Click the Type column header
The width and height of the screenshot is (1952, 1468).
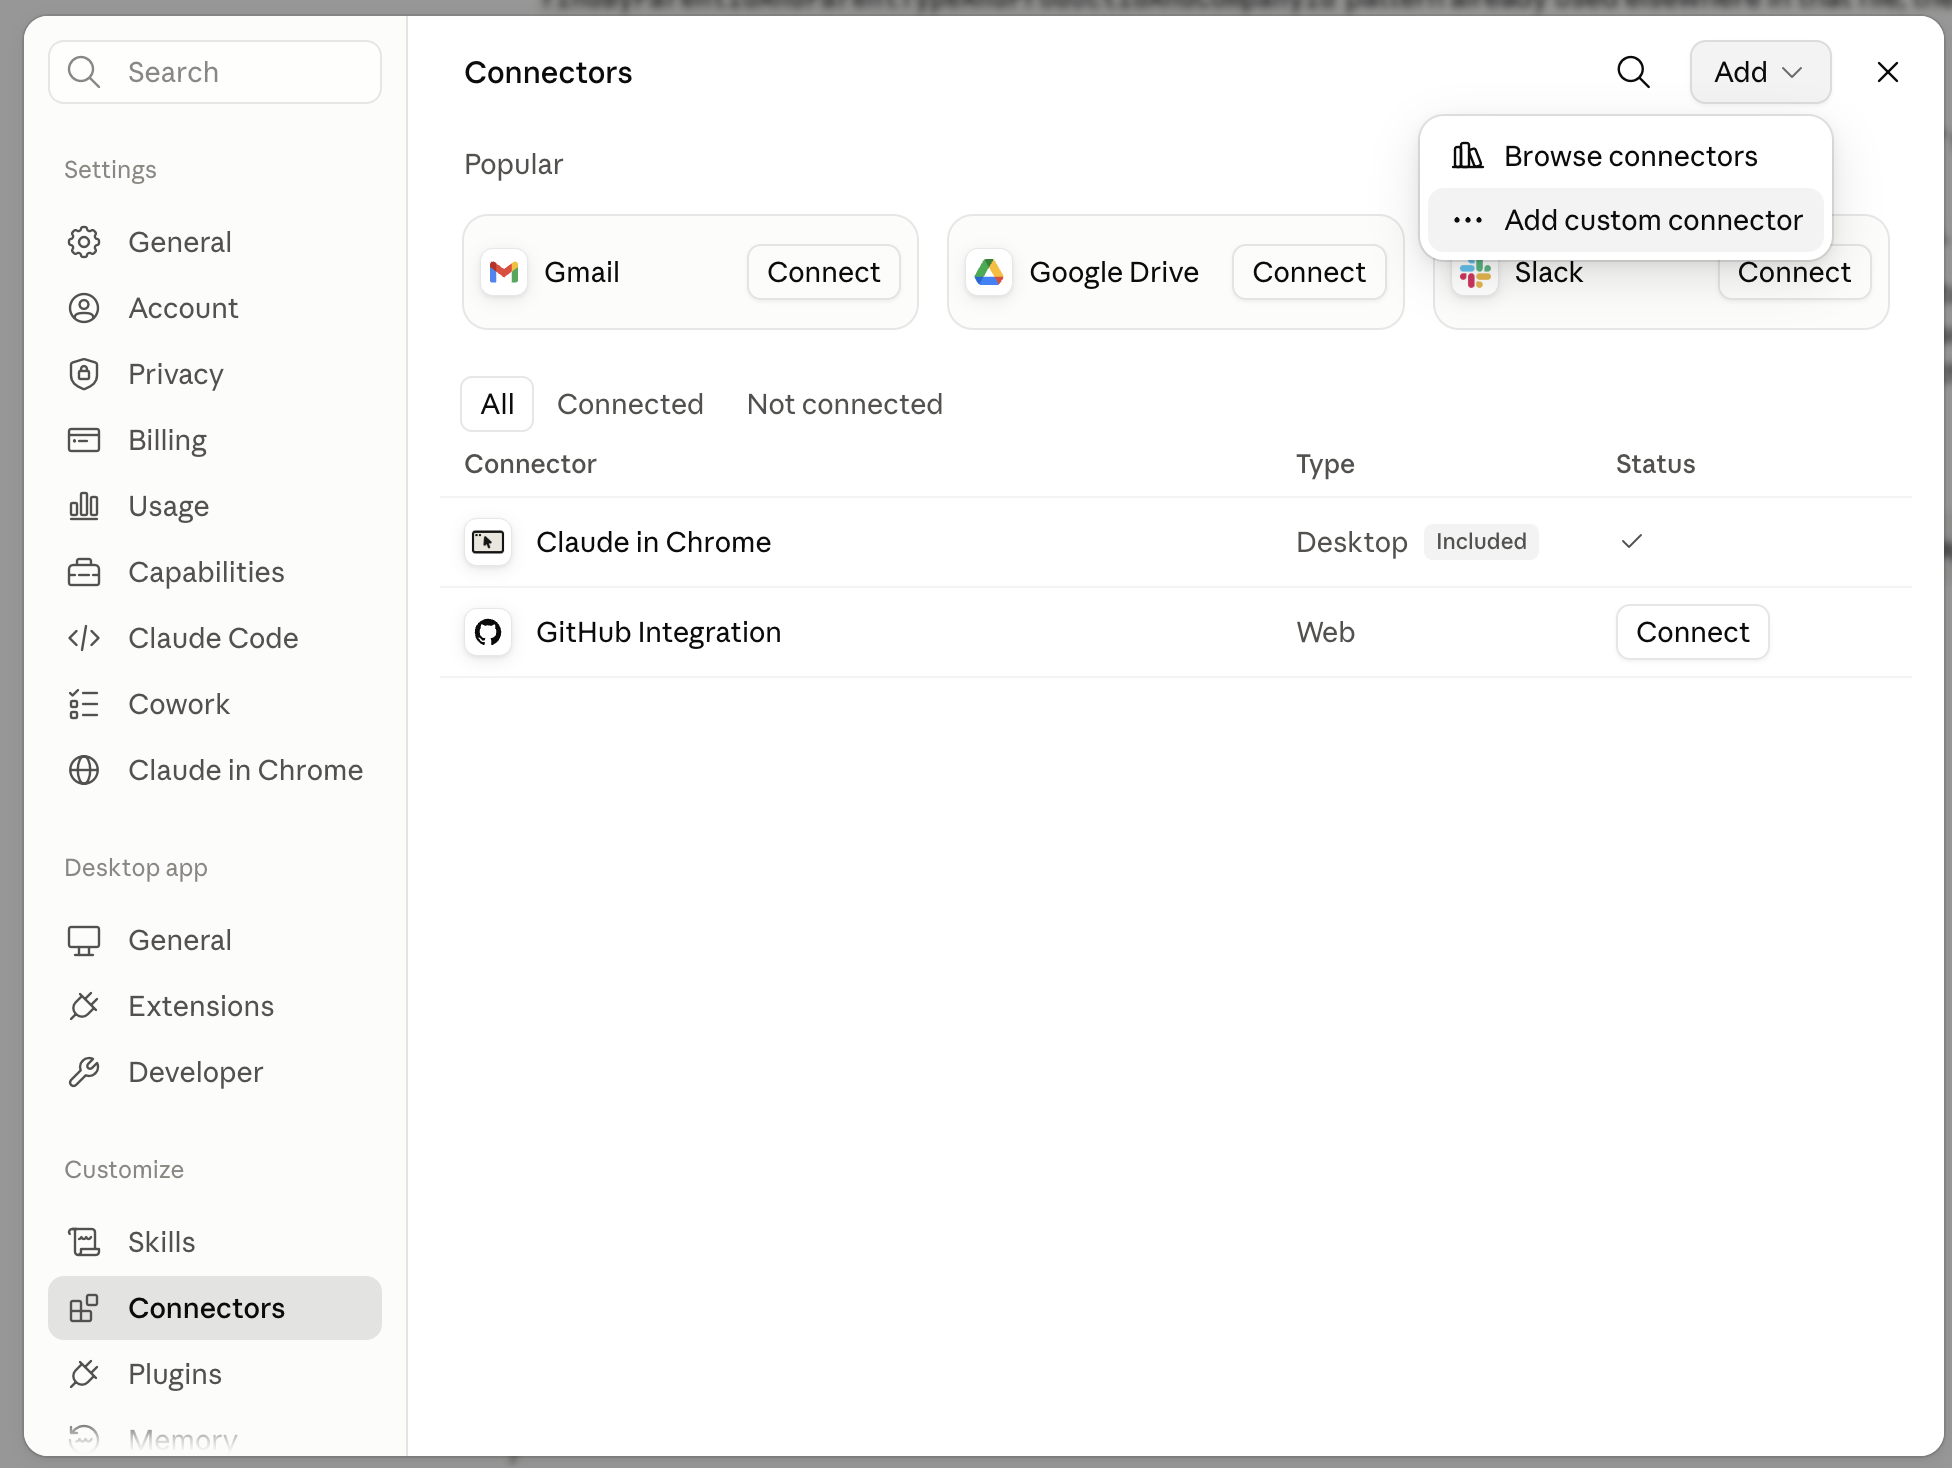tap(1325, 464)
